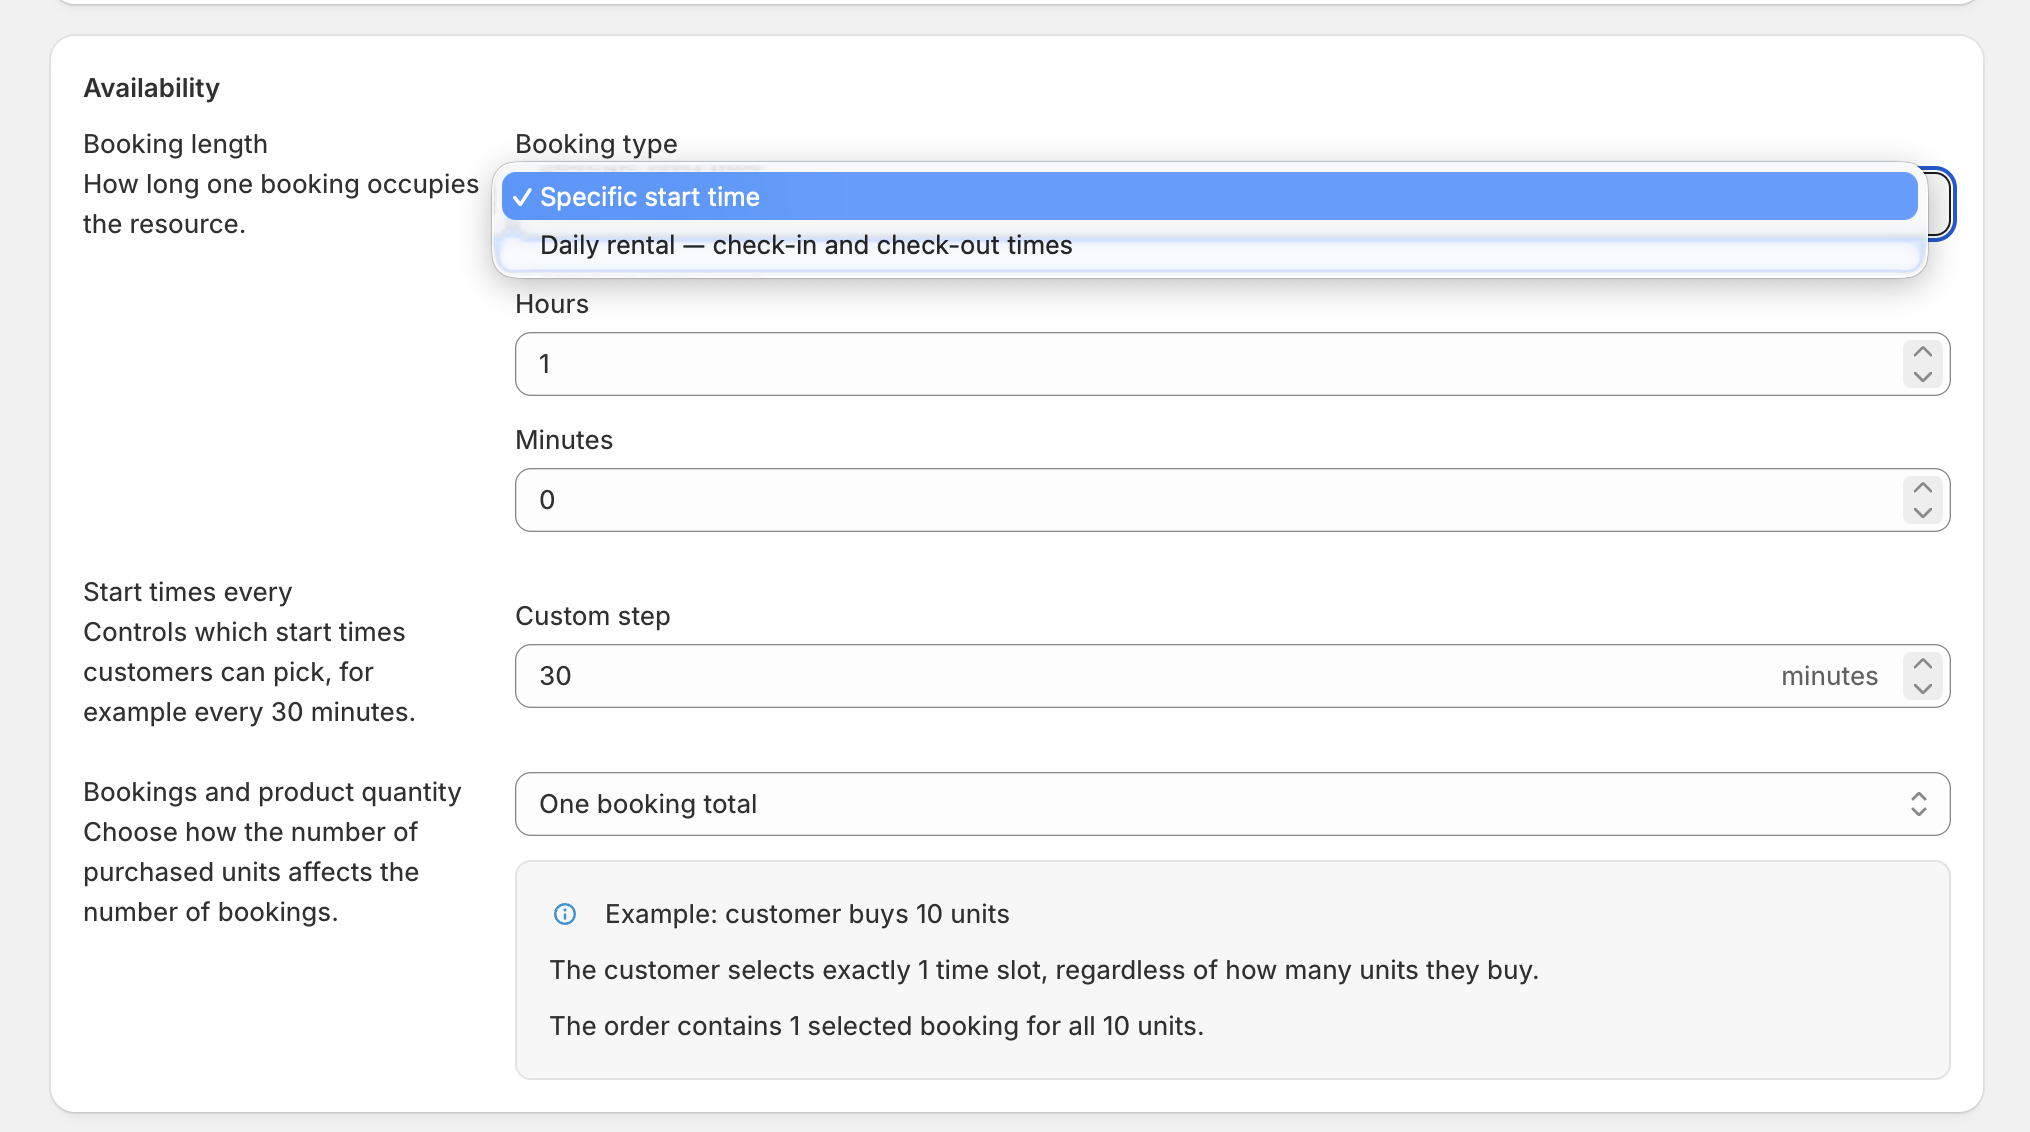This screenshot has width=2030, height=1132.
Task: Click the info icon beside Example text
Action: pos(565,914)
